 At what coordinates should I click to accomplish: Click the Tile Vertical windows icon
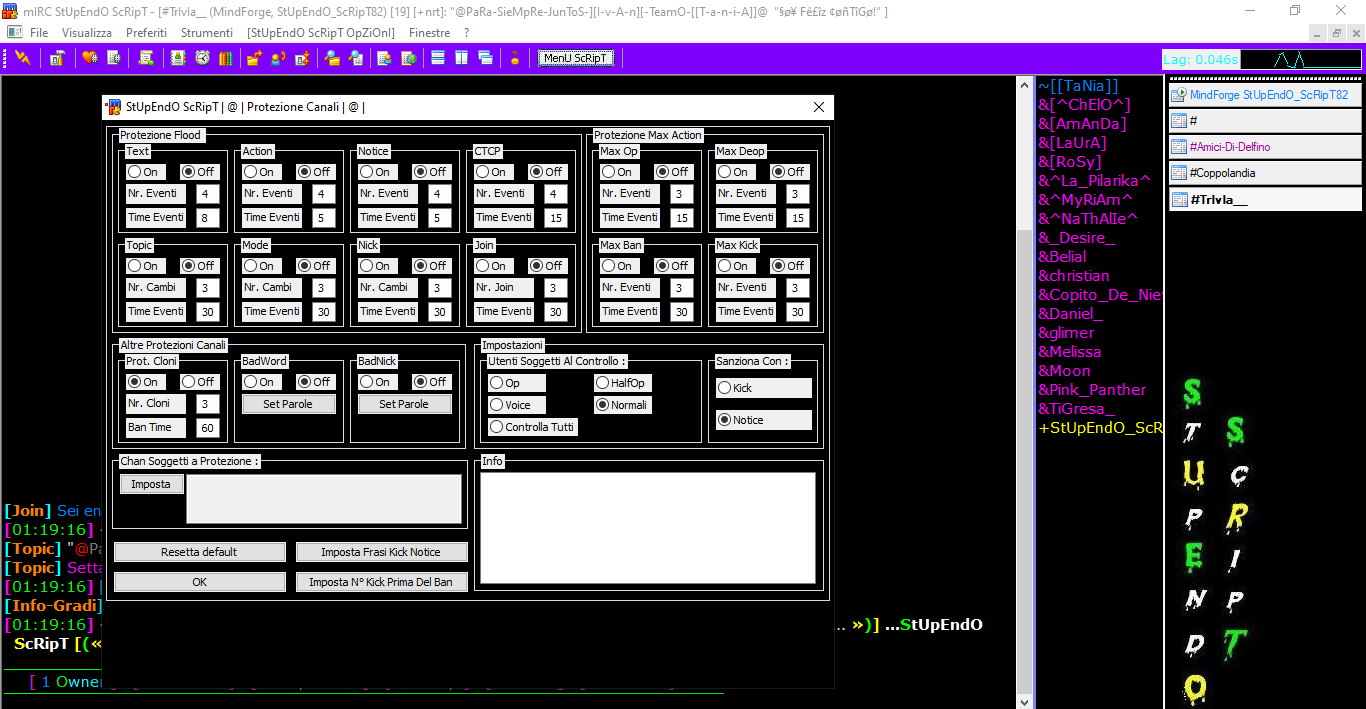tap(461, 58)
